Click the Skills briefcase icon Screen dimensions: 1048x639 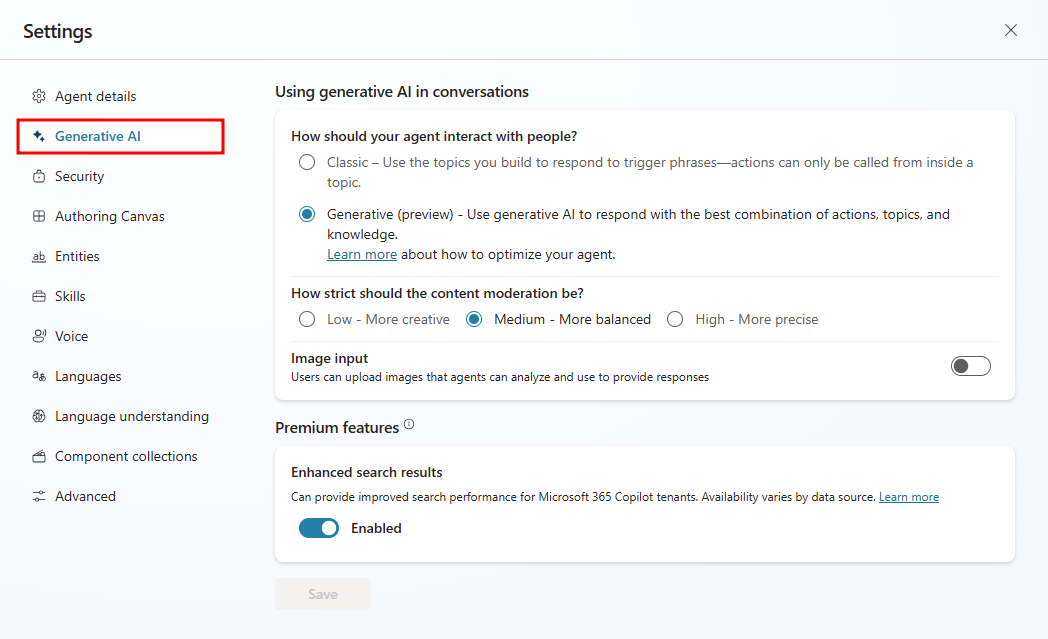(39, 296)
